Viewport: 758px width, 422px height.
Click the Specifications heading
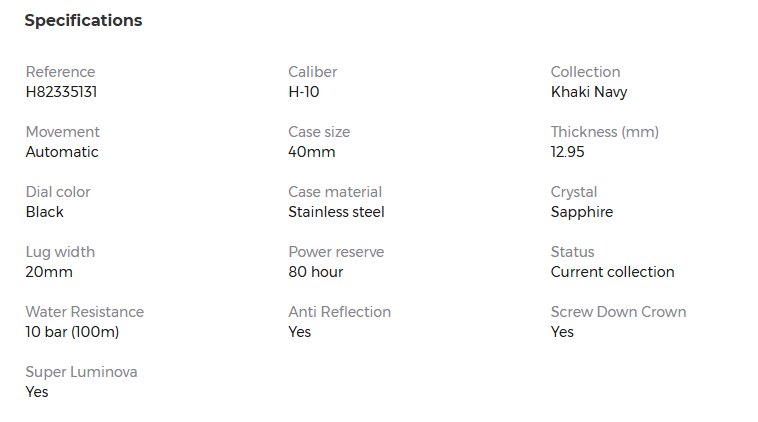click(x=83, y=21)
